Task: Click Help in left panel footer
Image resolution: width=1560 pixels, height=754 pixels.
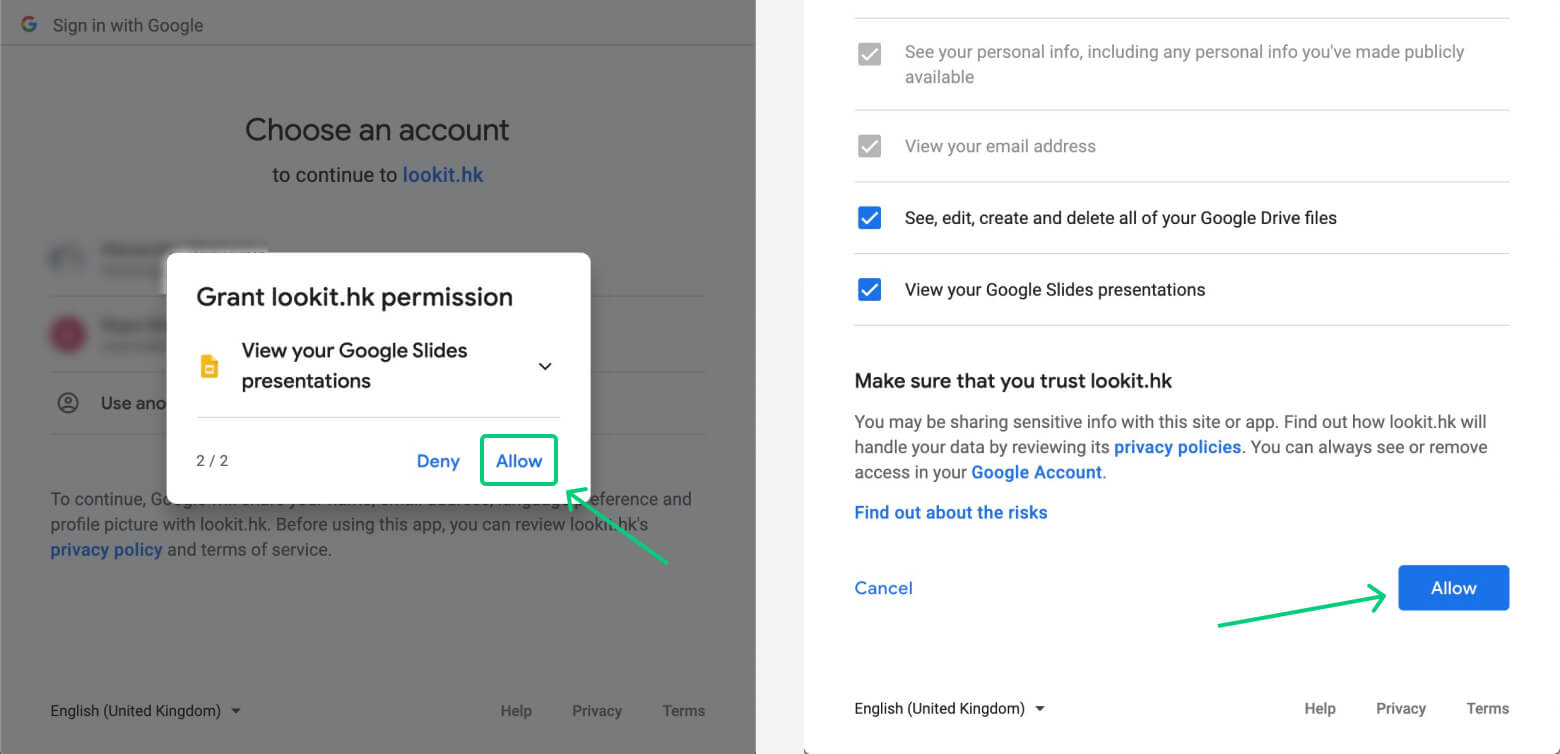Action: (516, 711)
